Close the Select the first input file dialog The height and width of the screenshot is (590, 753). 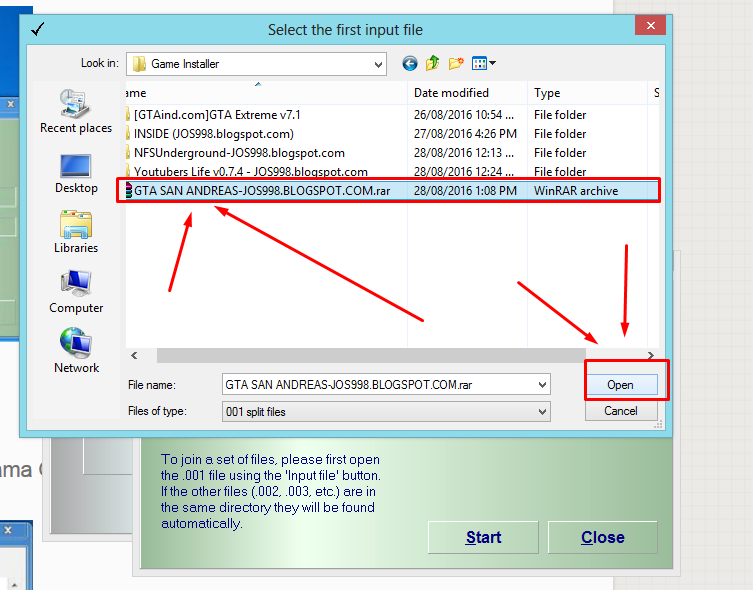(x=650, y=25)
